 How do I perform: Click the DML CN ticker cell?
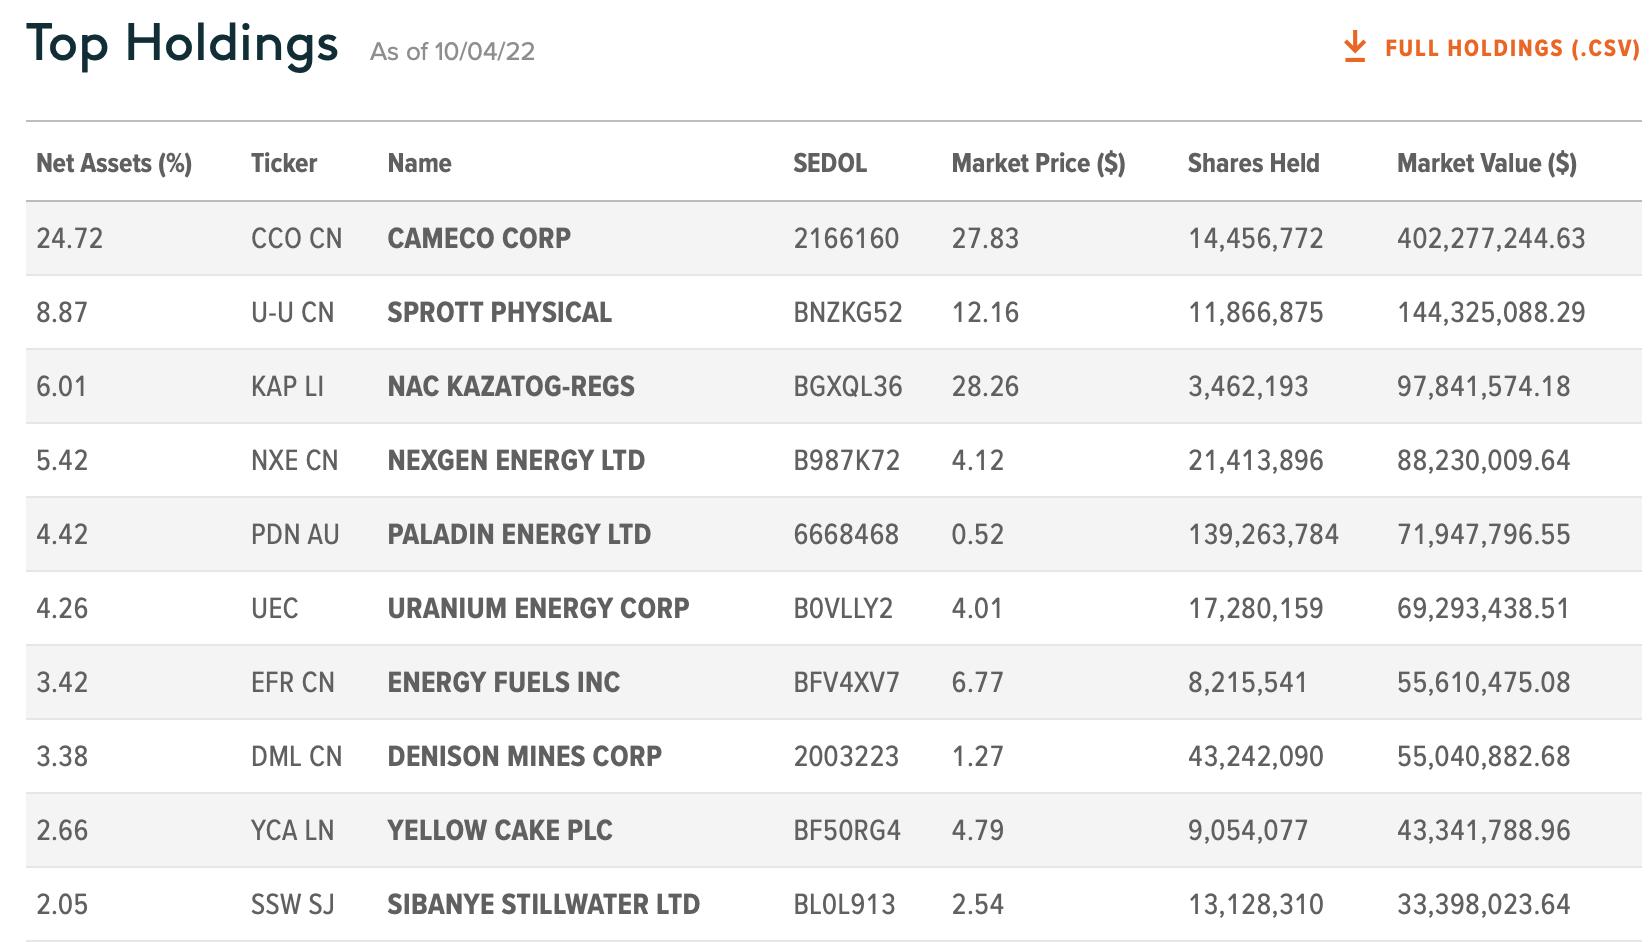tap(296, 756)
